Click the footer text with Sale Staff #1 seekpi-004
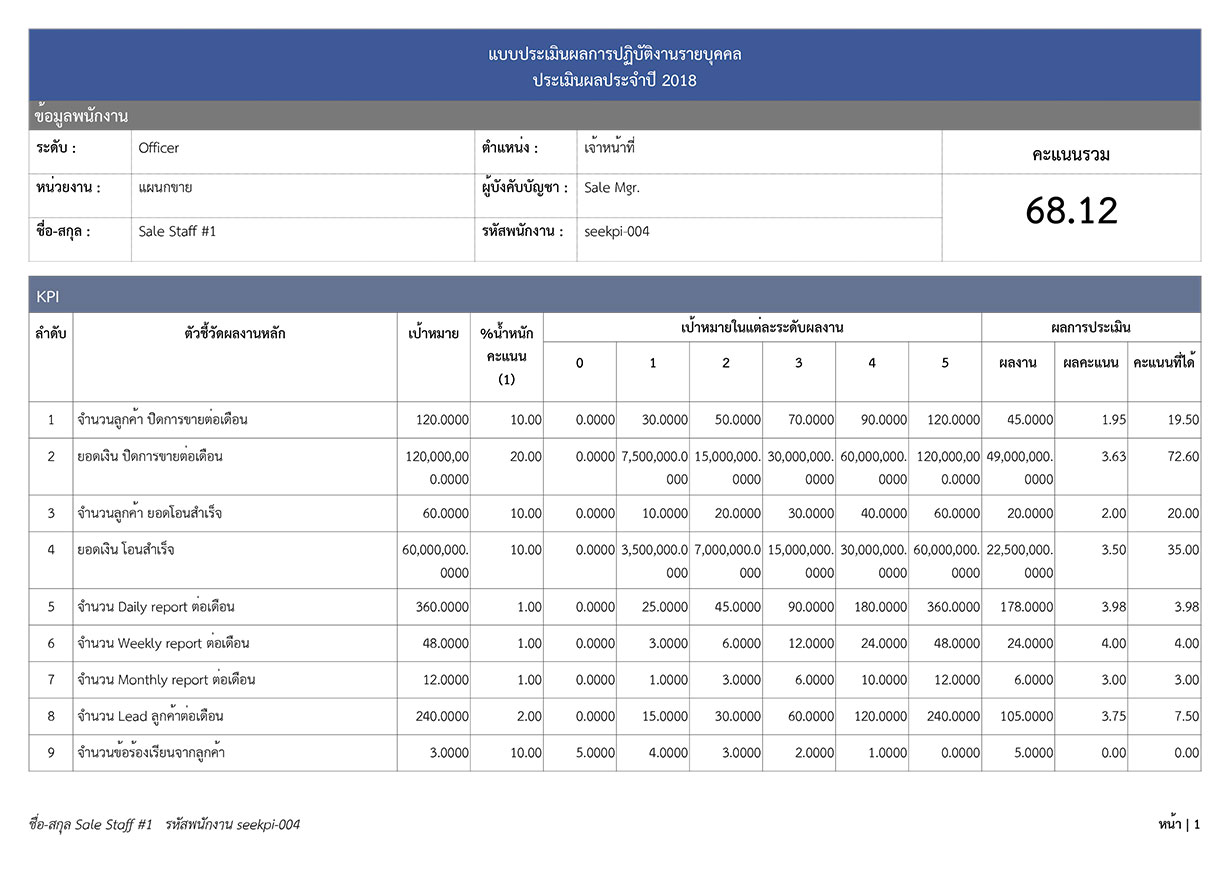1230x869 pixels. tap(165, 825)
